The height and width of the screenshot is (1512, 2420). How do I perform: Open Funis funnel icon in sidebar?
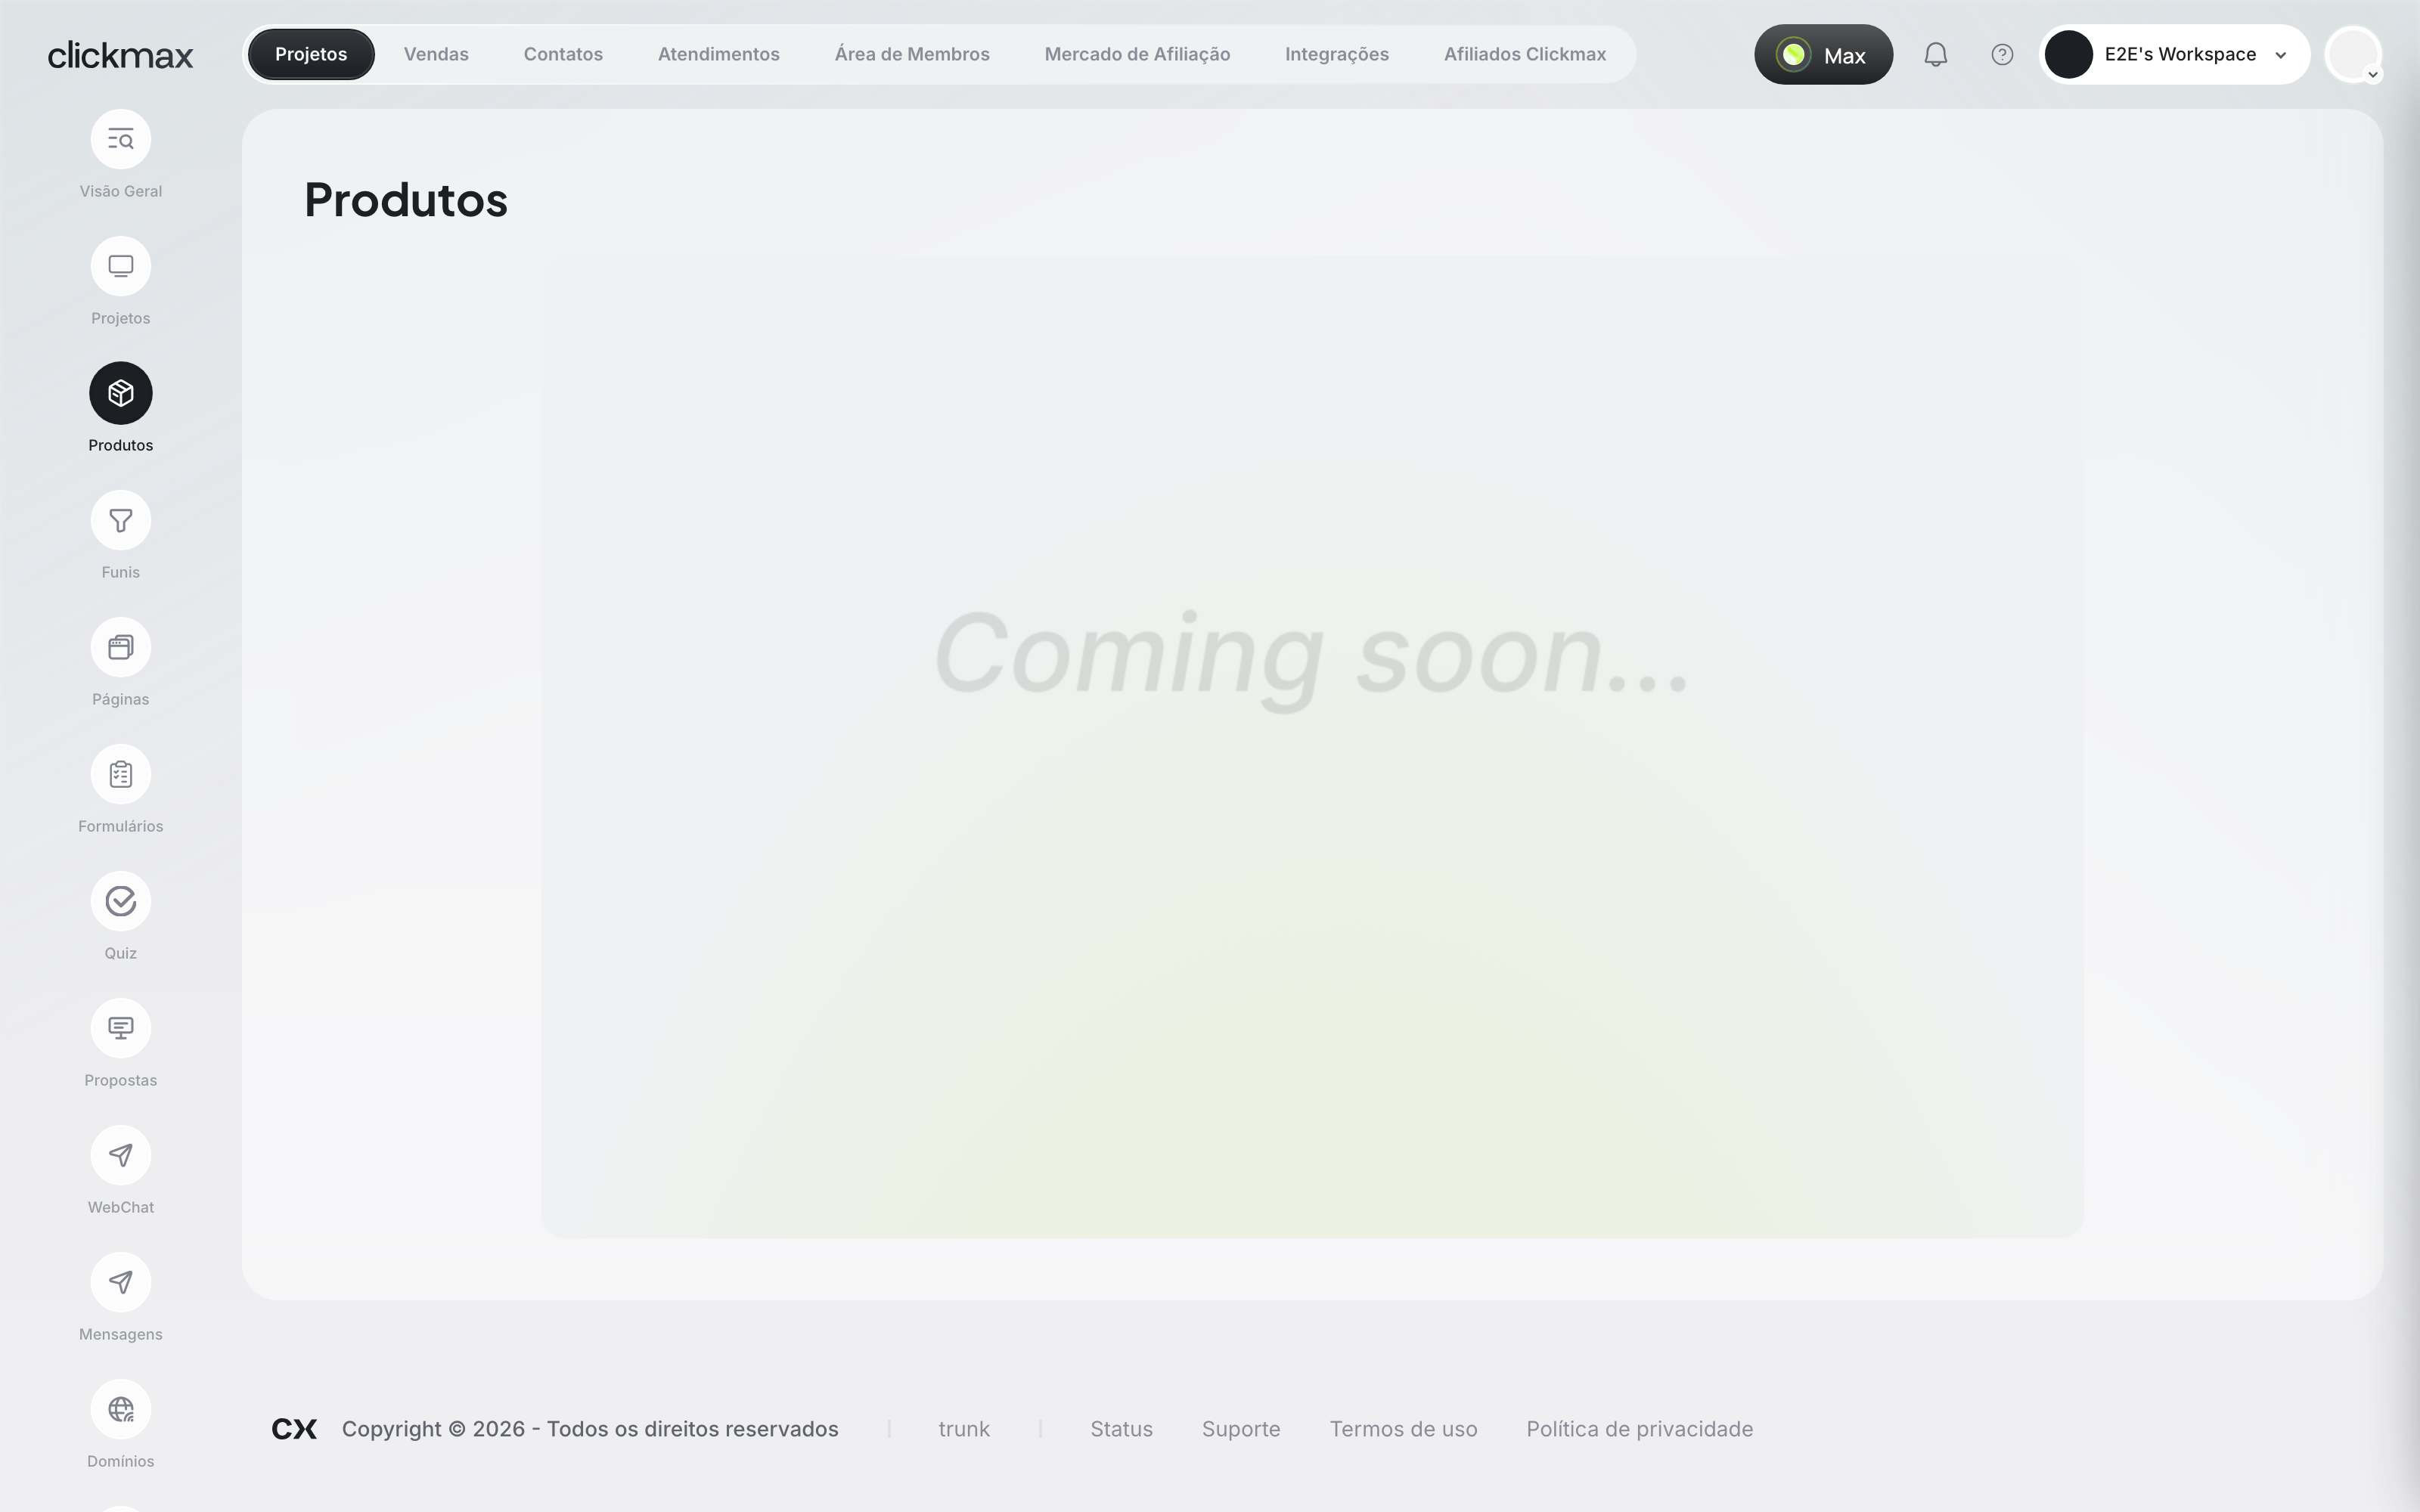pyautogui.click(x=121, y=520)
